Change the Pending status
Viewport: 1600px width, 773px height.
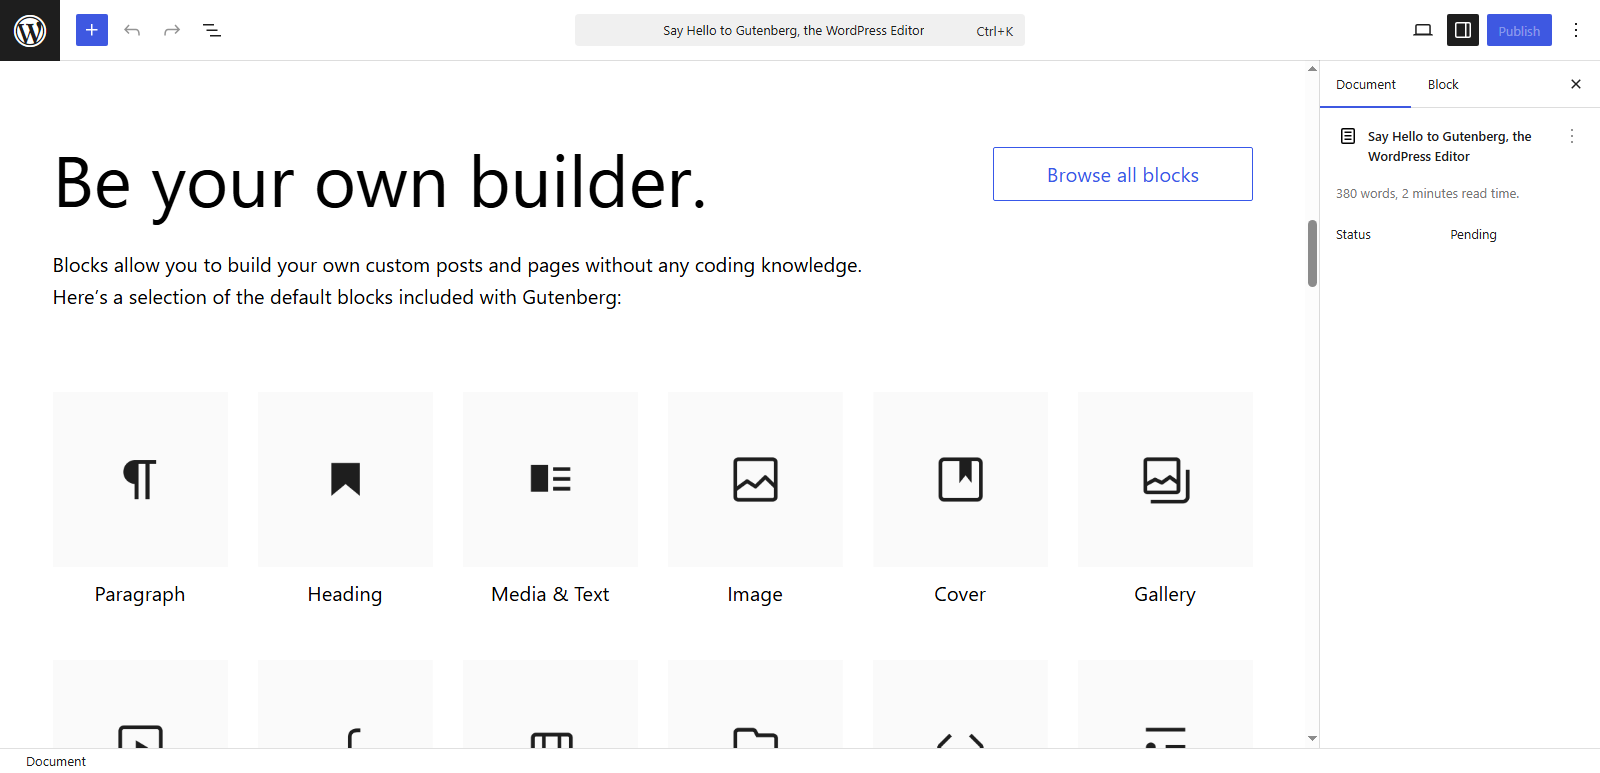tap(1473, 234)
